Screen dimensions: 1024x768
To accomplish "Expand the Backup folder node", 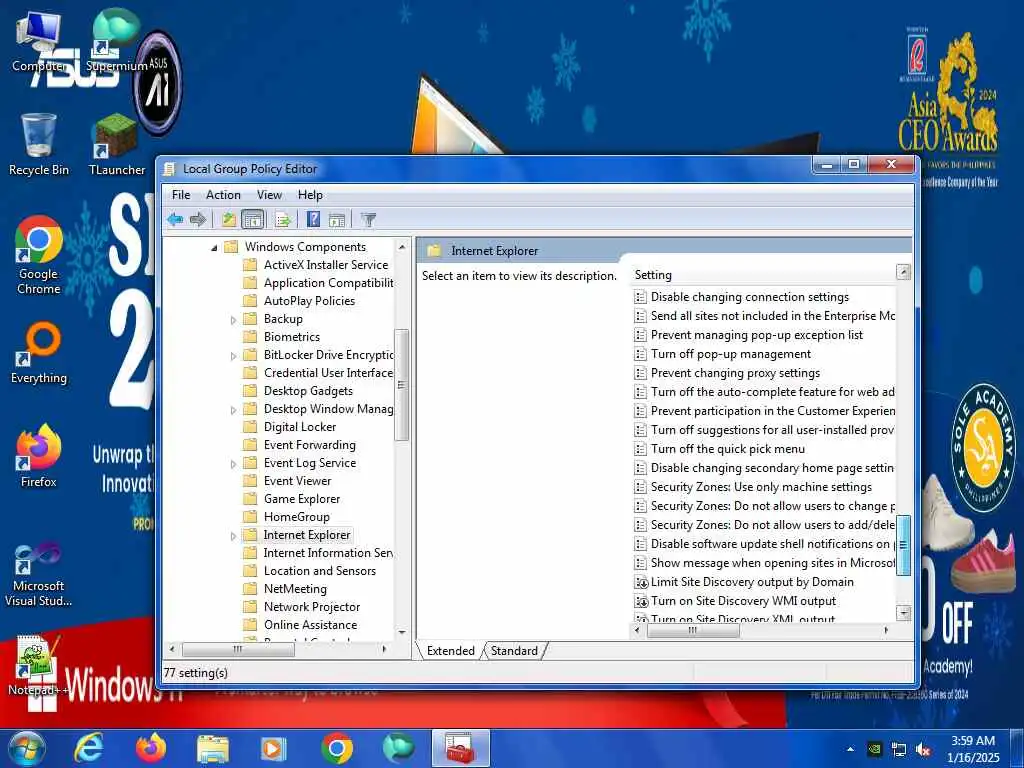I will click(x=233, y=320).
